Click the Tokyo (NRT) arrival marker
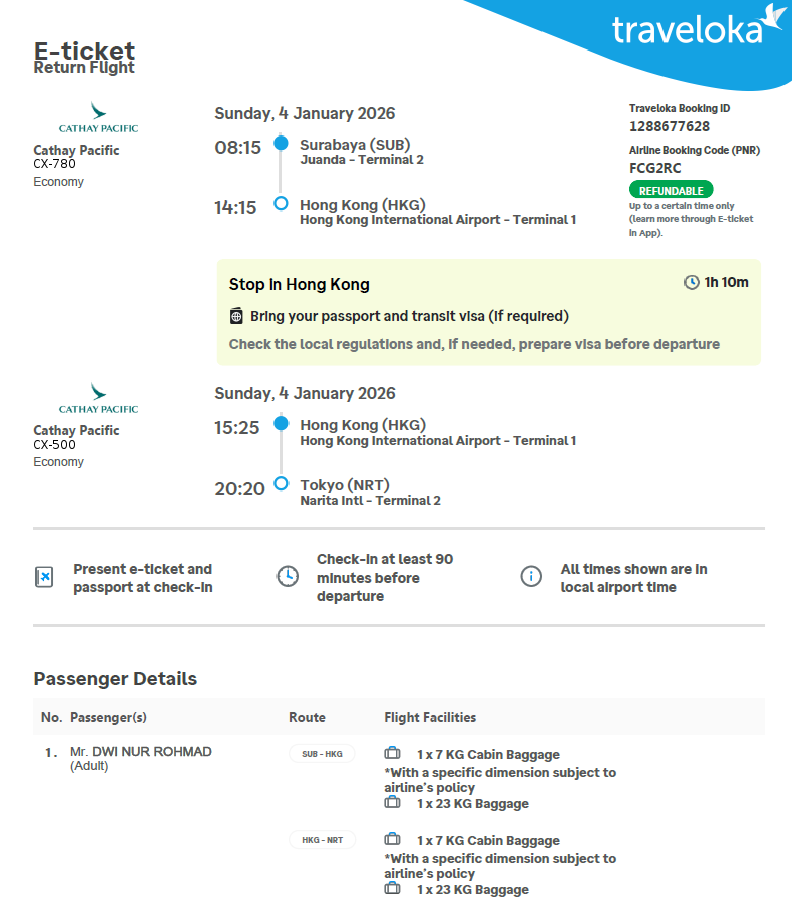Screen dimensions: 796x911 (x=281, y=484)
